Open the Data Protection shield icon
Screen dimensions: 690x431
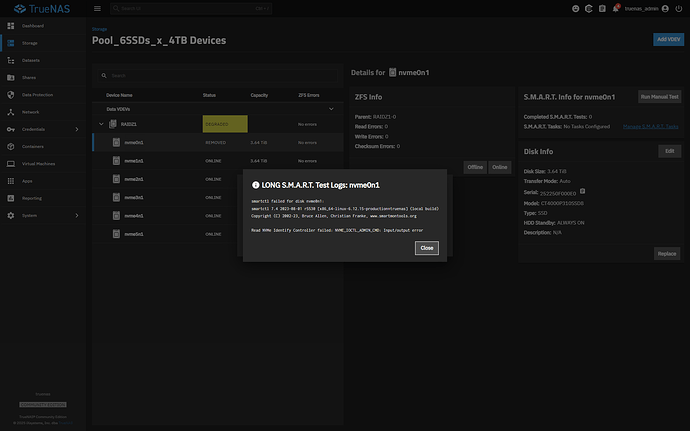(11, 95)
